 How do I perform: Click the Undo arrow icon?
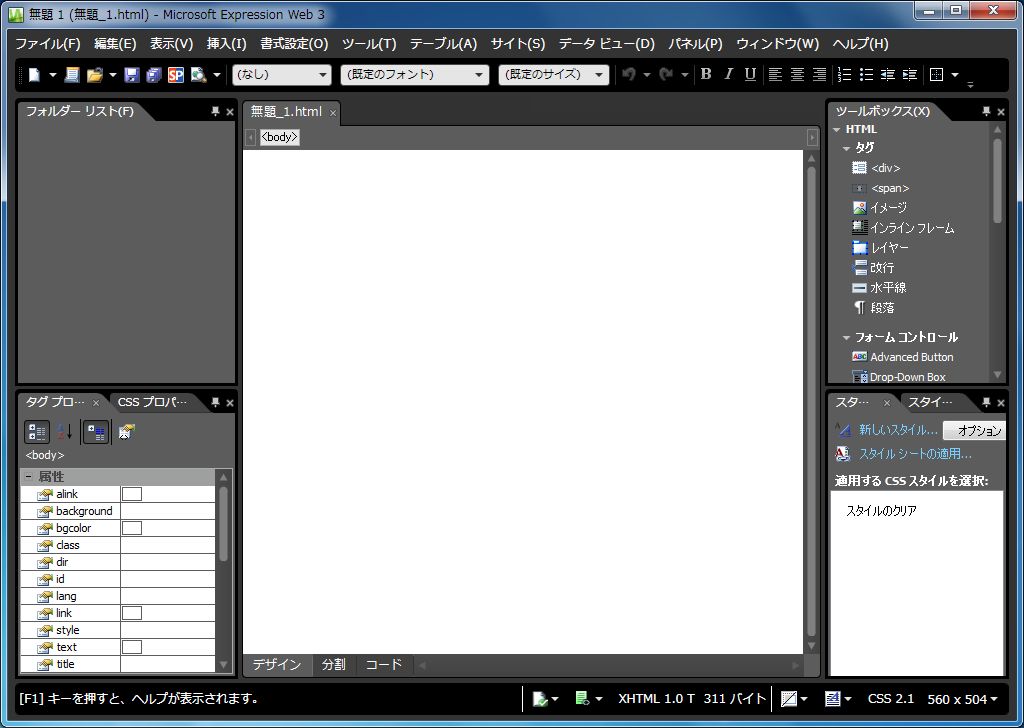point(629,74)
